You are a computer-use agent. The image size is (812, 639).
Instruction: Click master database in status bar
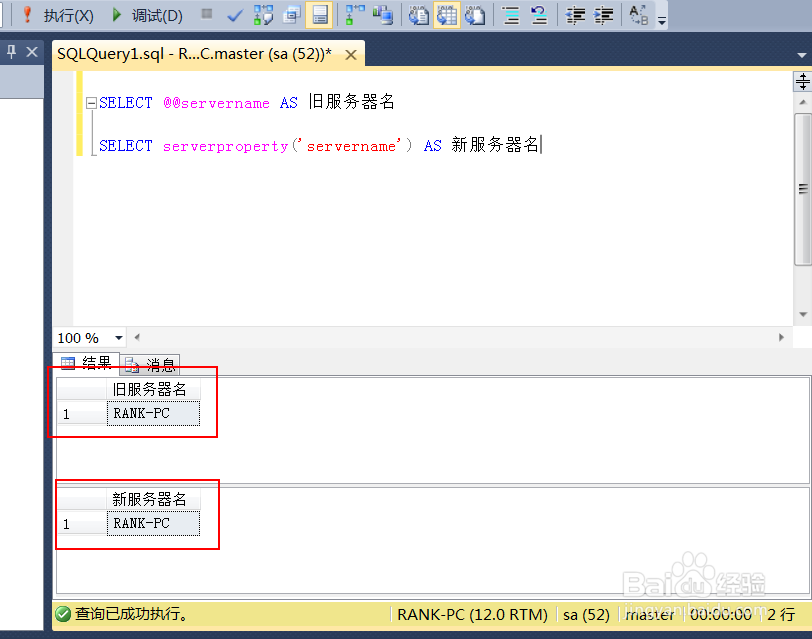(x=649, y=615)
